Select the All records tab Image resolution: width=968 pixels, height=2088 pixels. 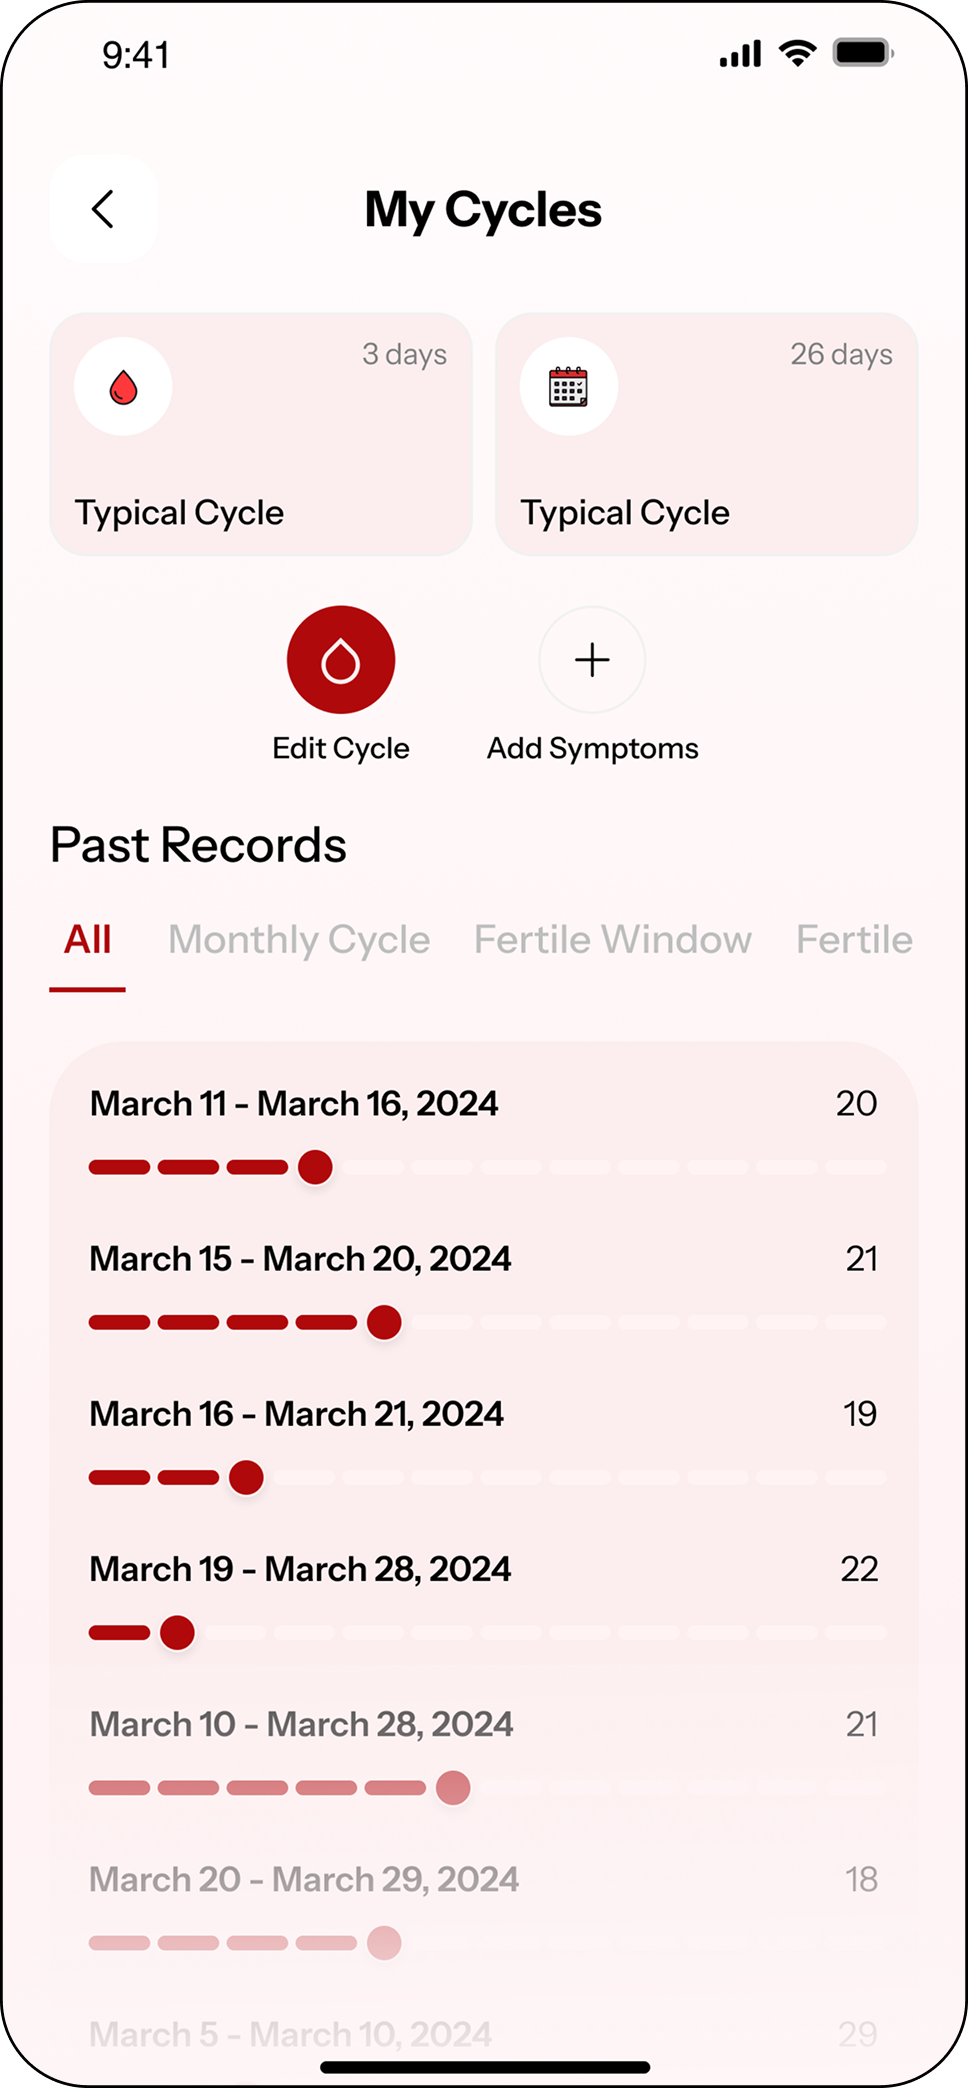tap(88, 940)
